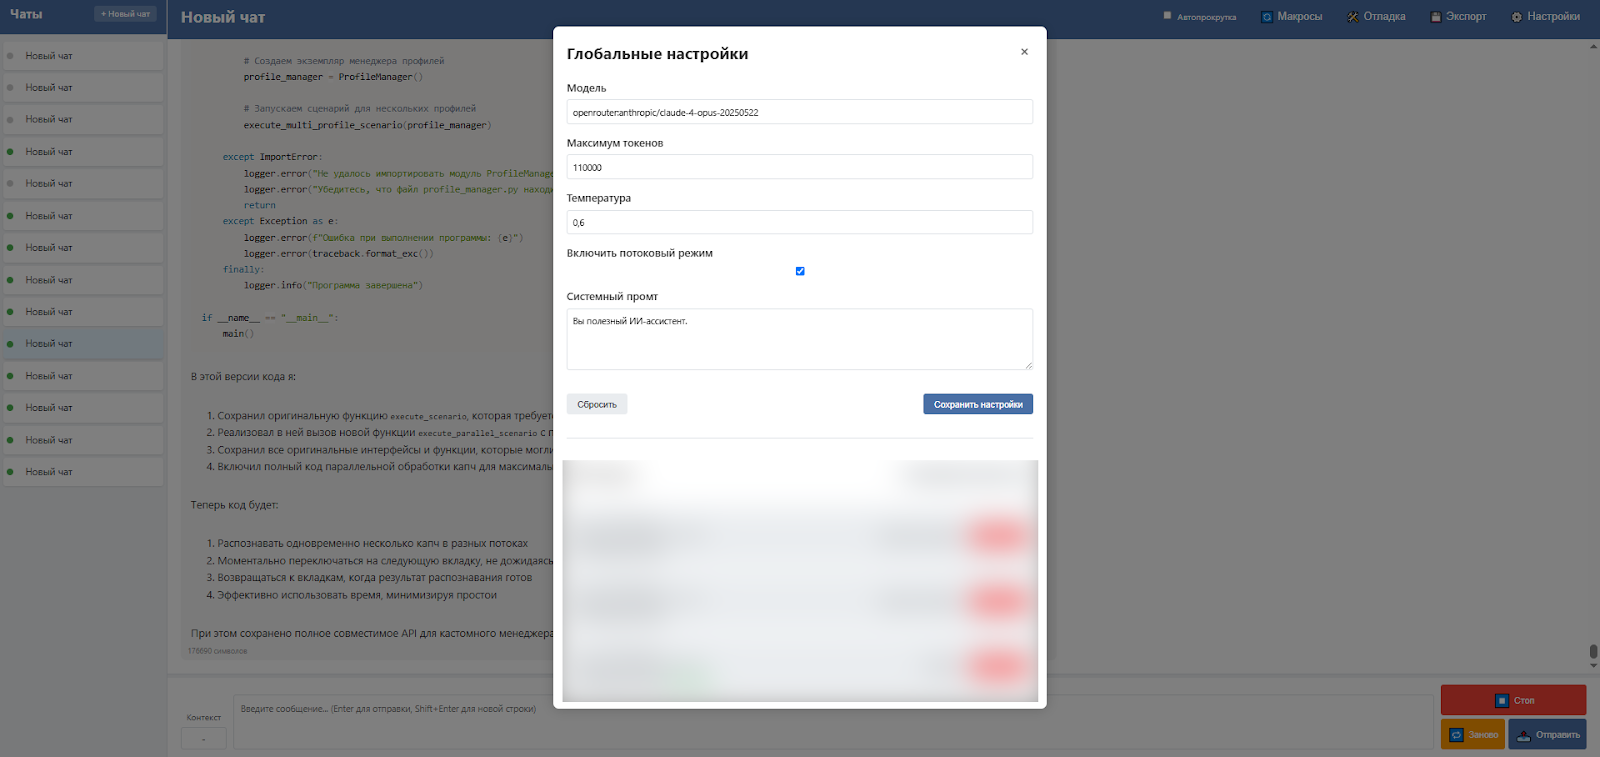Click the Включить потоковый режим label

pos(640,253)
